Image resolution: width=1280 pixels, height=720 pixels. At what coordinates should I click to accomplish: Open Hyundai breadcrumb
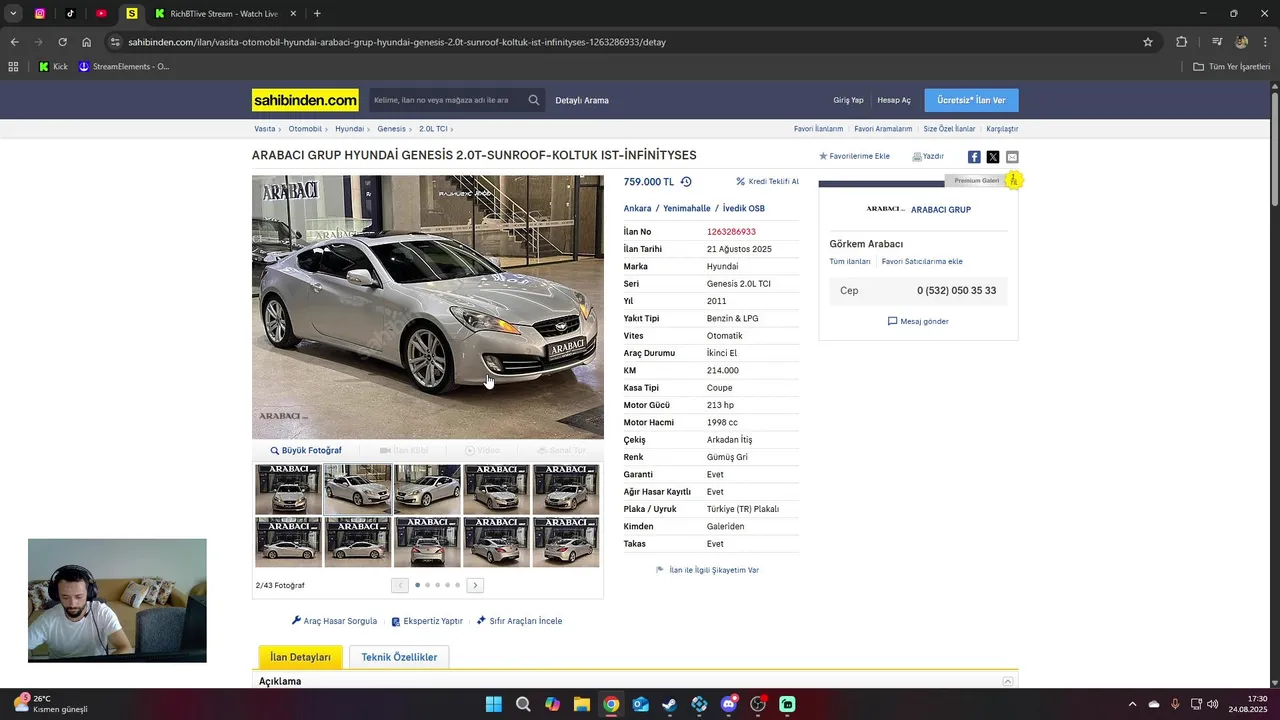pos(349,129)
